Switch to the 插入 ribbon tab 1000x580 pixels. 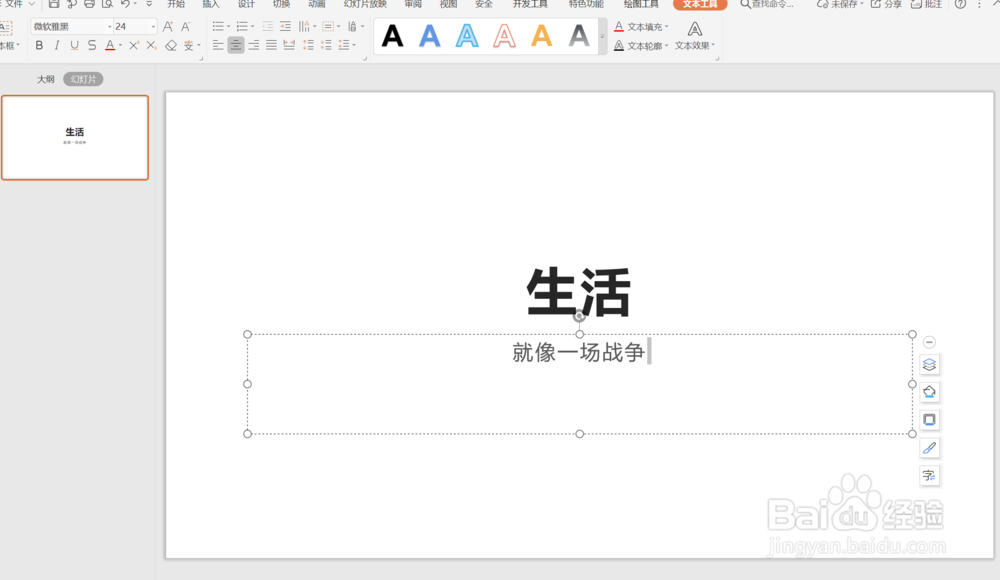210,6
